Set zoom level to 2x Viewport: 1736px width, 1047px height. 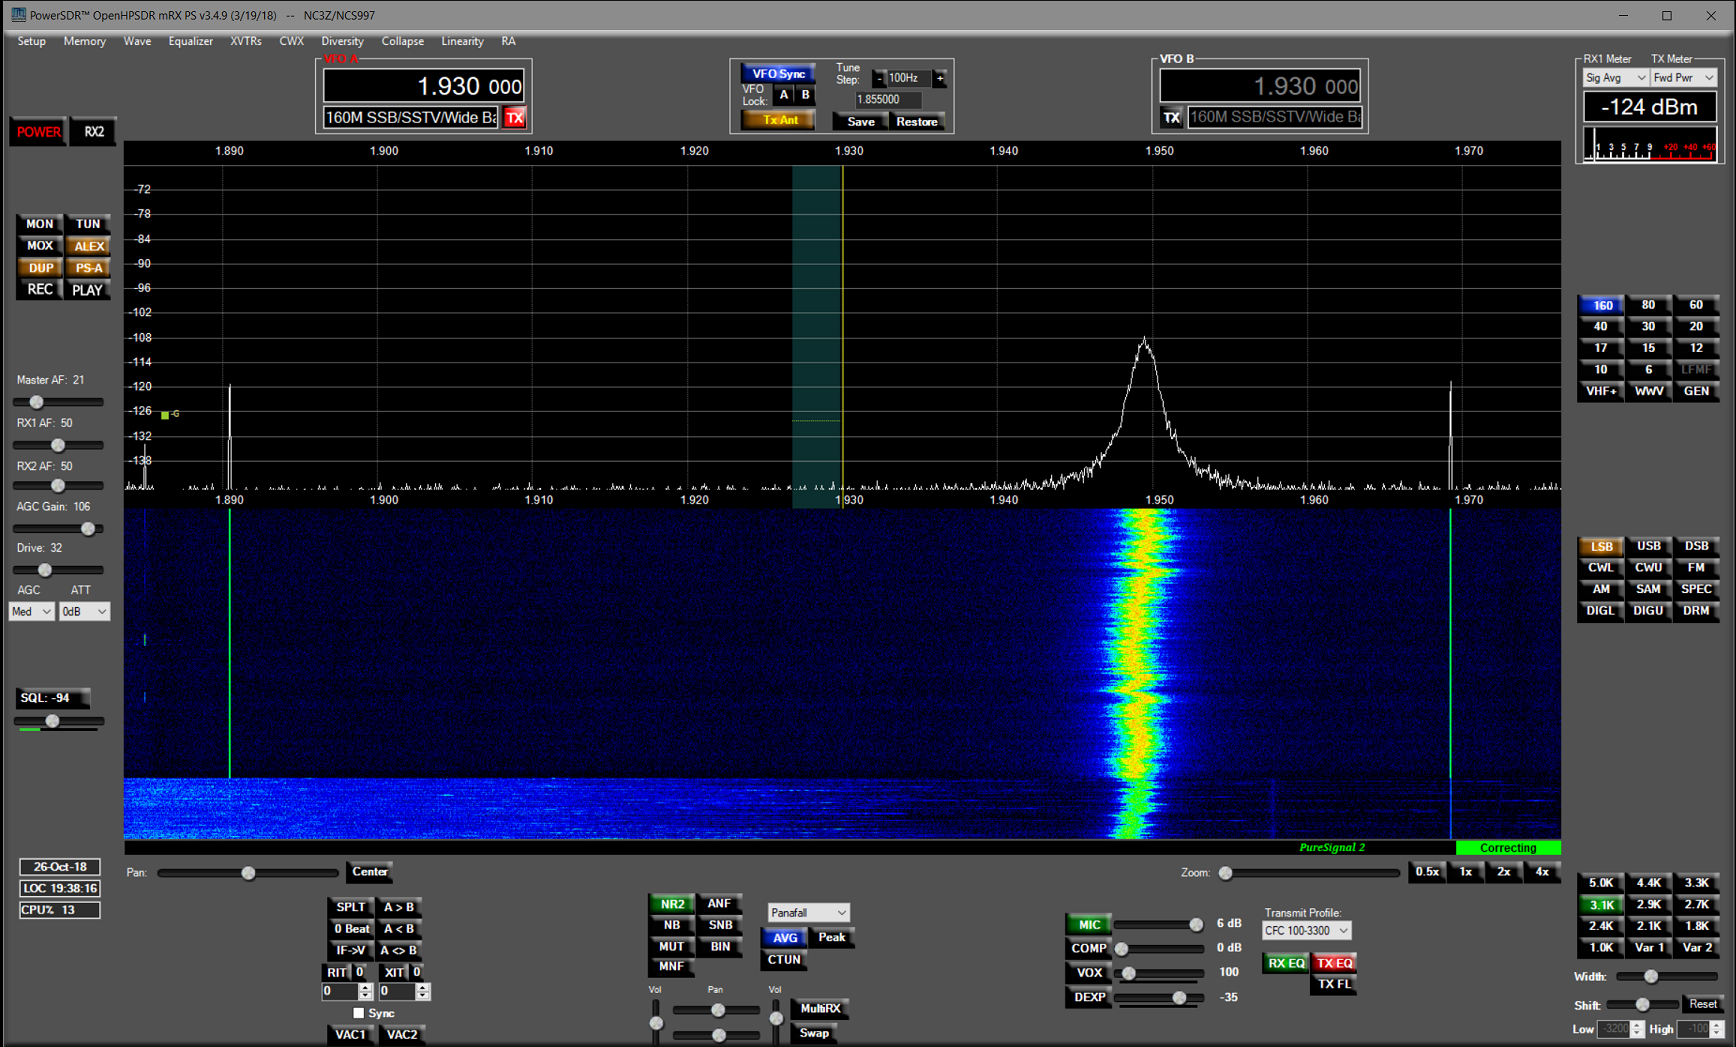click(x=1503, y=872)
